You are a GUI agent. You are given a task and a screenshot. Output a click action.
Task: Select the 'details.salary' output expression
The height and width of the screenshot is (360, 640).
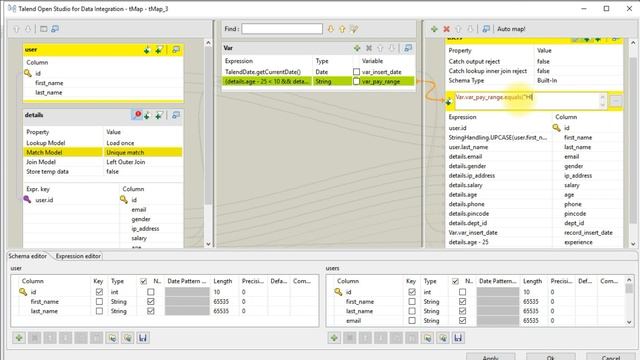(x=465, y=185)
